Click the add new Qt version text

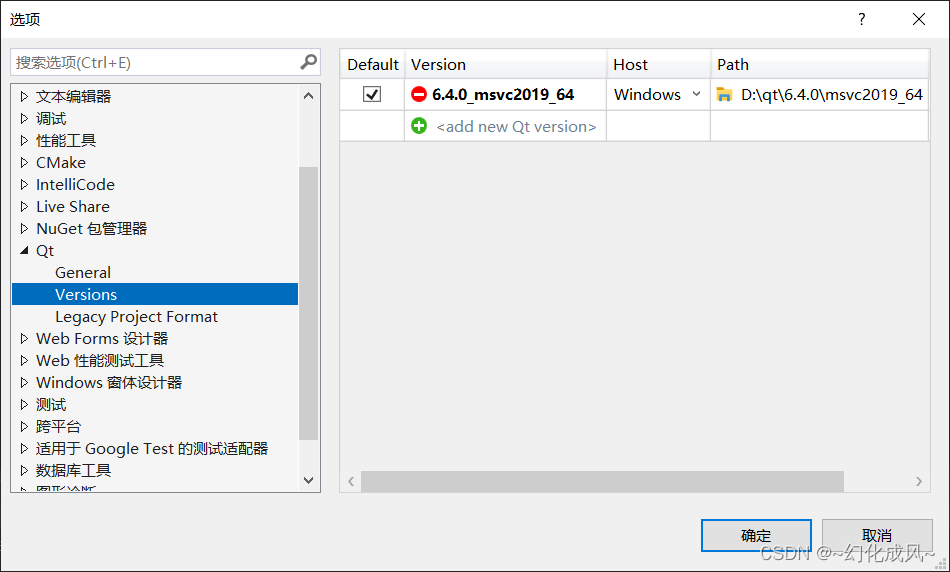coord(516,127)
